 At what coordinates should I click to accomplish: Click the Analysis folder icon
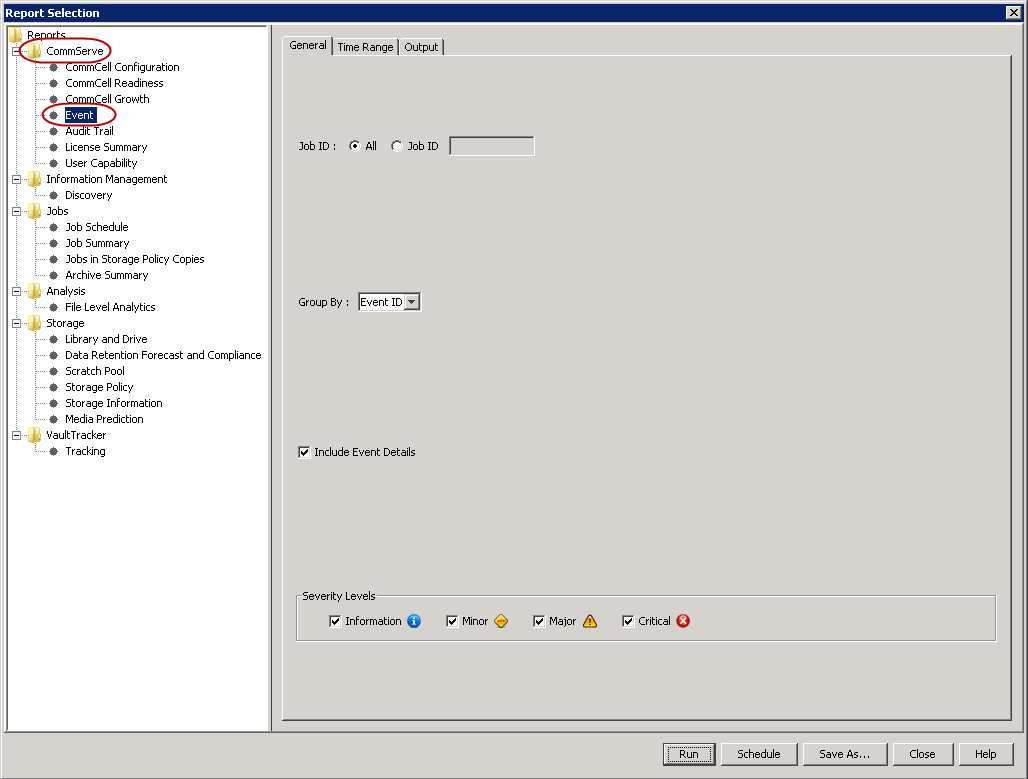[x=35, y=291]
